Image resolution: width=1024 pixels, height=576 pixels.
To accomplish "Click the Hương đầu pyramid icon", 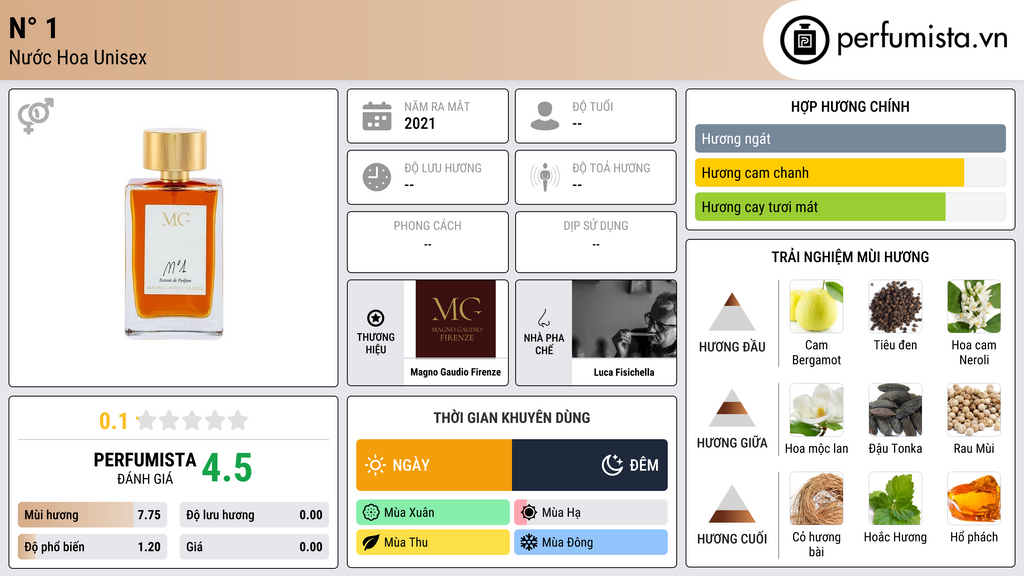I will (x=732, y=312).
